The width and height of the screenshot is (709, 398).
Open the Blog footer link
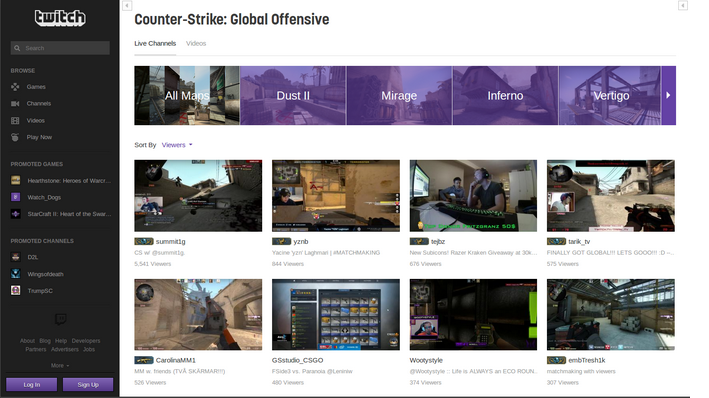[45, 341]
